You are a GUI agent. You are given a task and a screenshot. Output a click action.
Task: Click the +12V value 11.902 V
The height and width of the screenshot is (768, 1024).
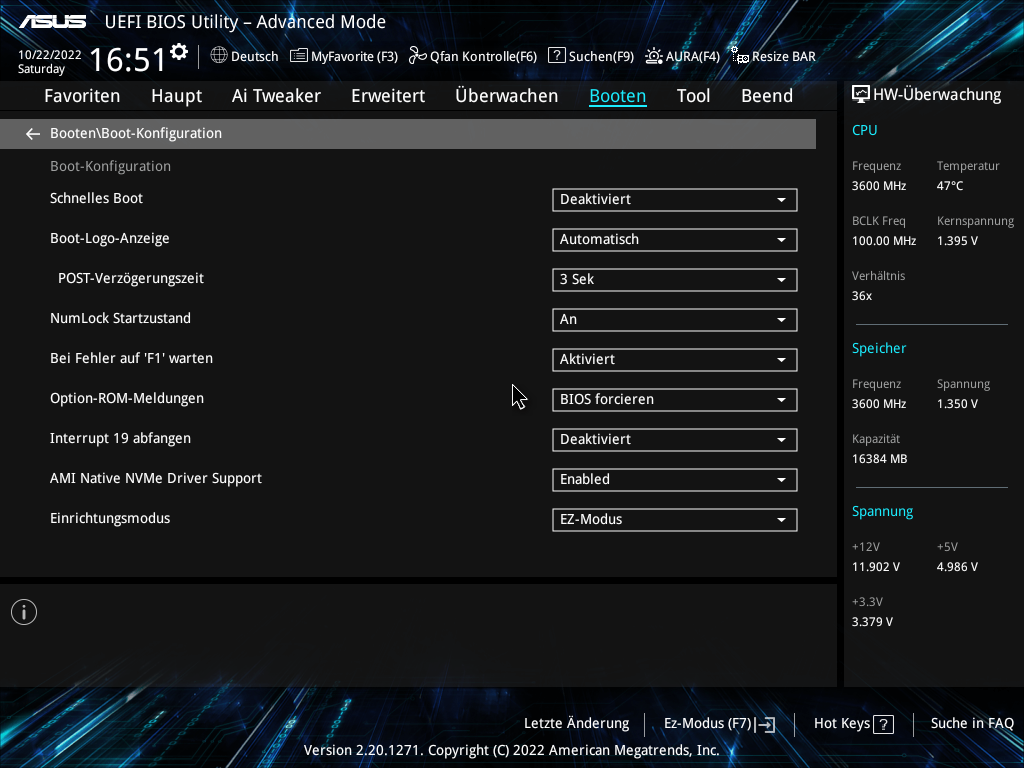click(x=876, y=568)
